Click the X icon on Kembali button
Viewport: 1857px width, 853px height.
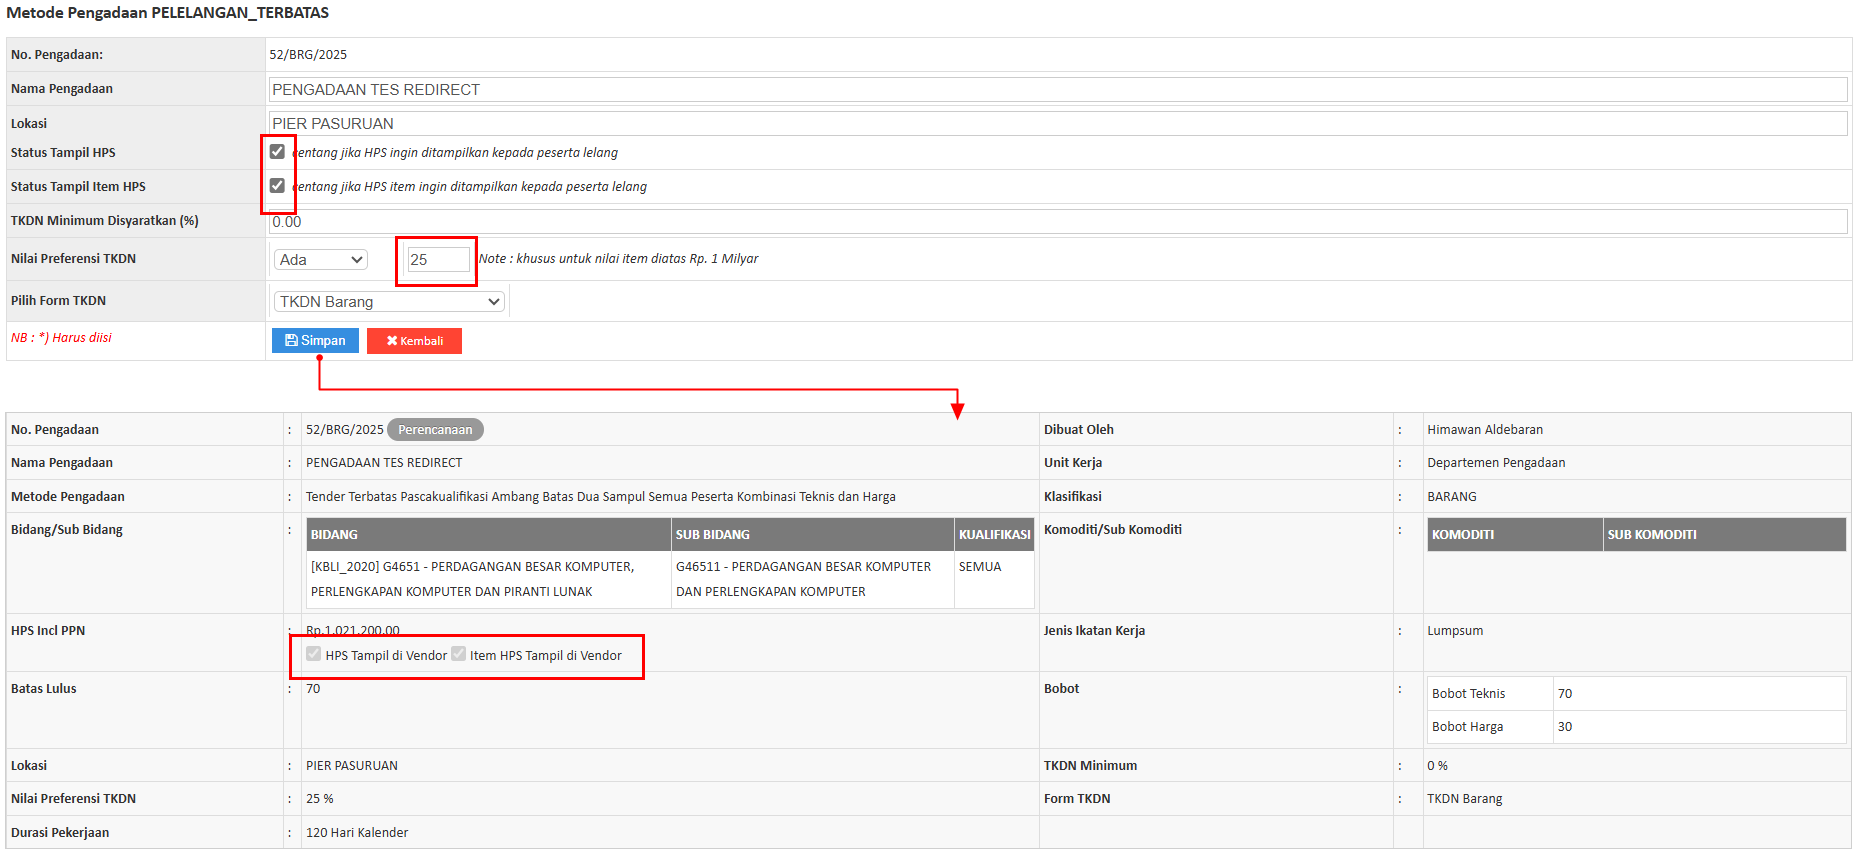[x=392, y=341]
